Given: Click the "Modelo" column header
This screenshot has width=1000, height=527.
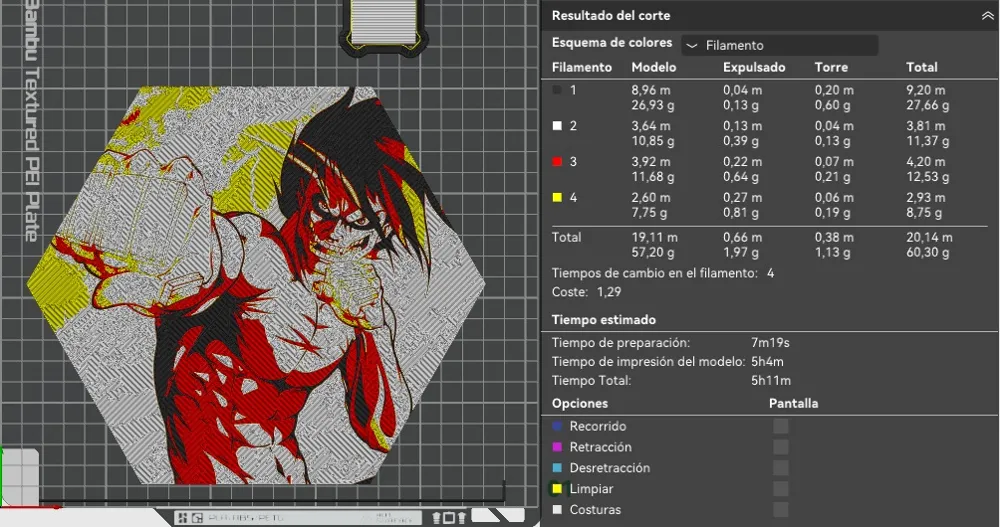Looking at the screenshot, I should click(x=654, y=67).
